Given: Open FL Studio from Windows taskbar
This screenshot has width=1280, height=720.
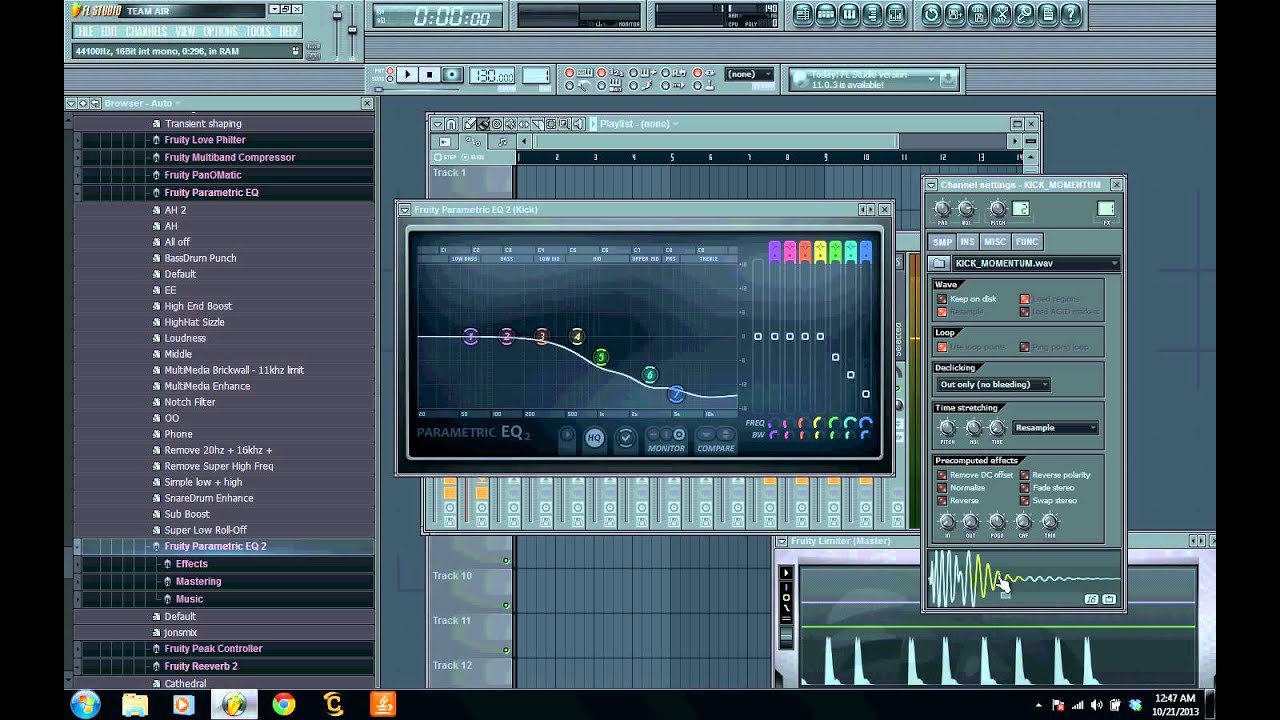Looking at the screenshot, I should coord(233,704).
